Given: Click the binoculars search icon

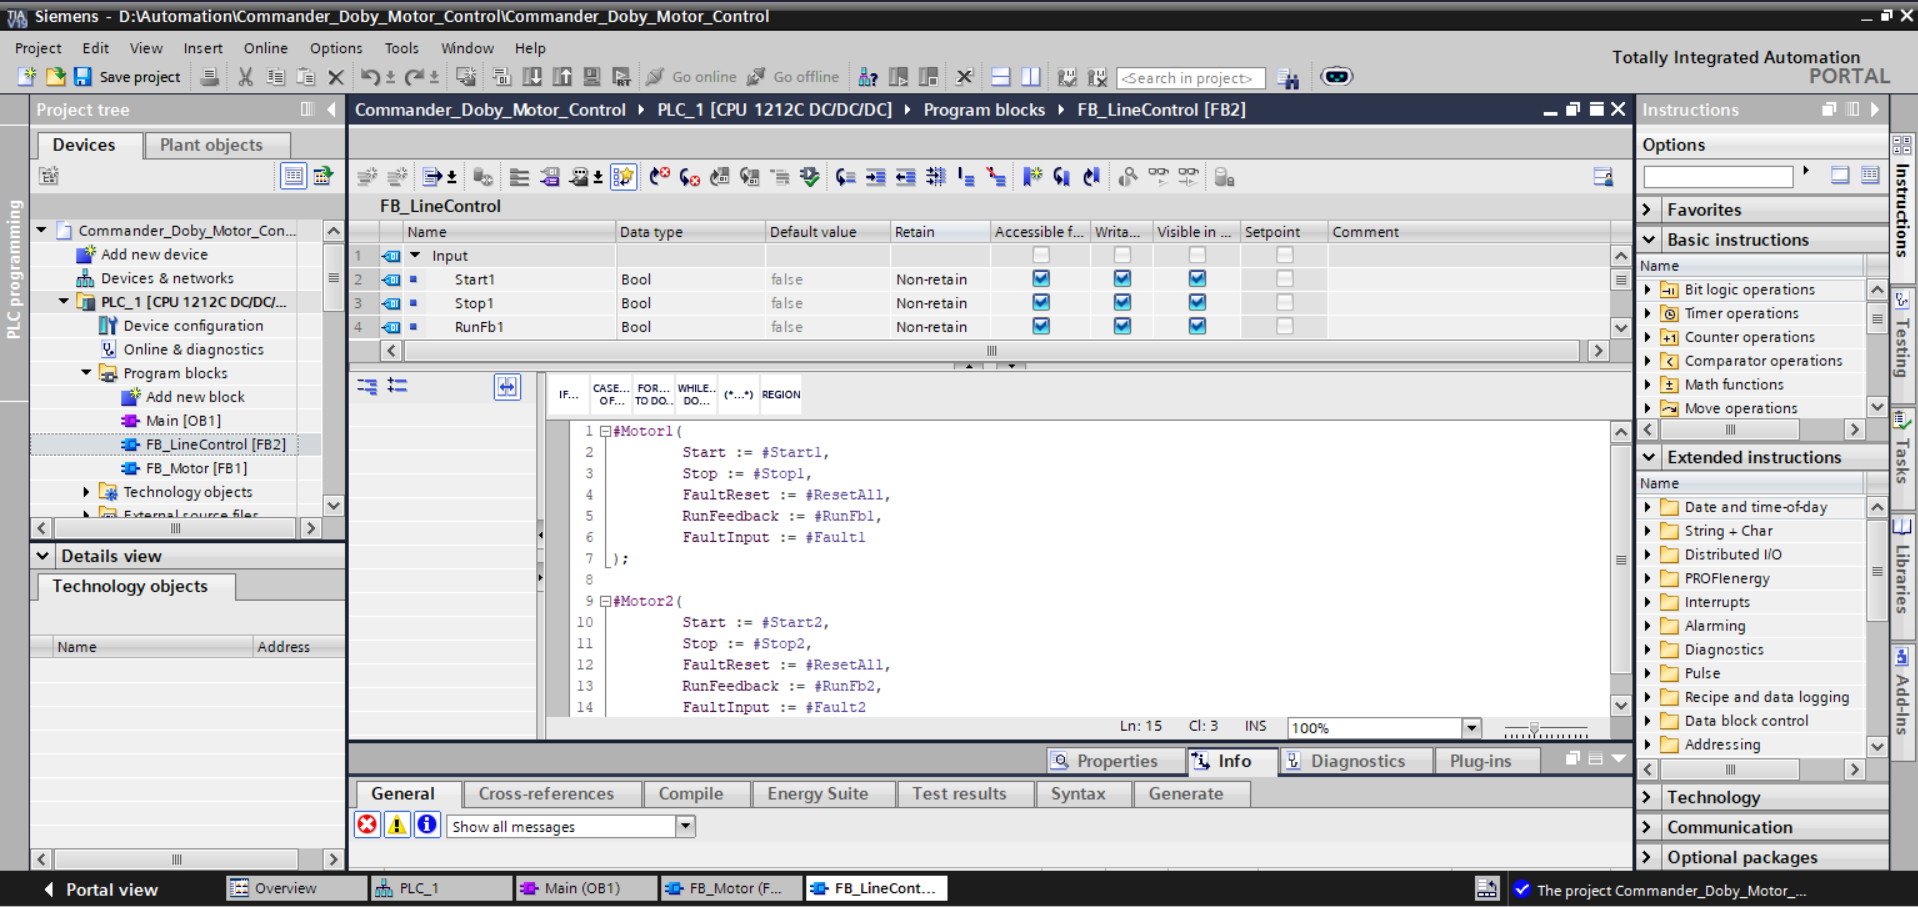Looking at the screenshot, I should [x=1288, y=78].
